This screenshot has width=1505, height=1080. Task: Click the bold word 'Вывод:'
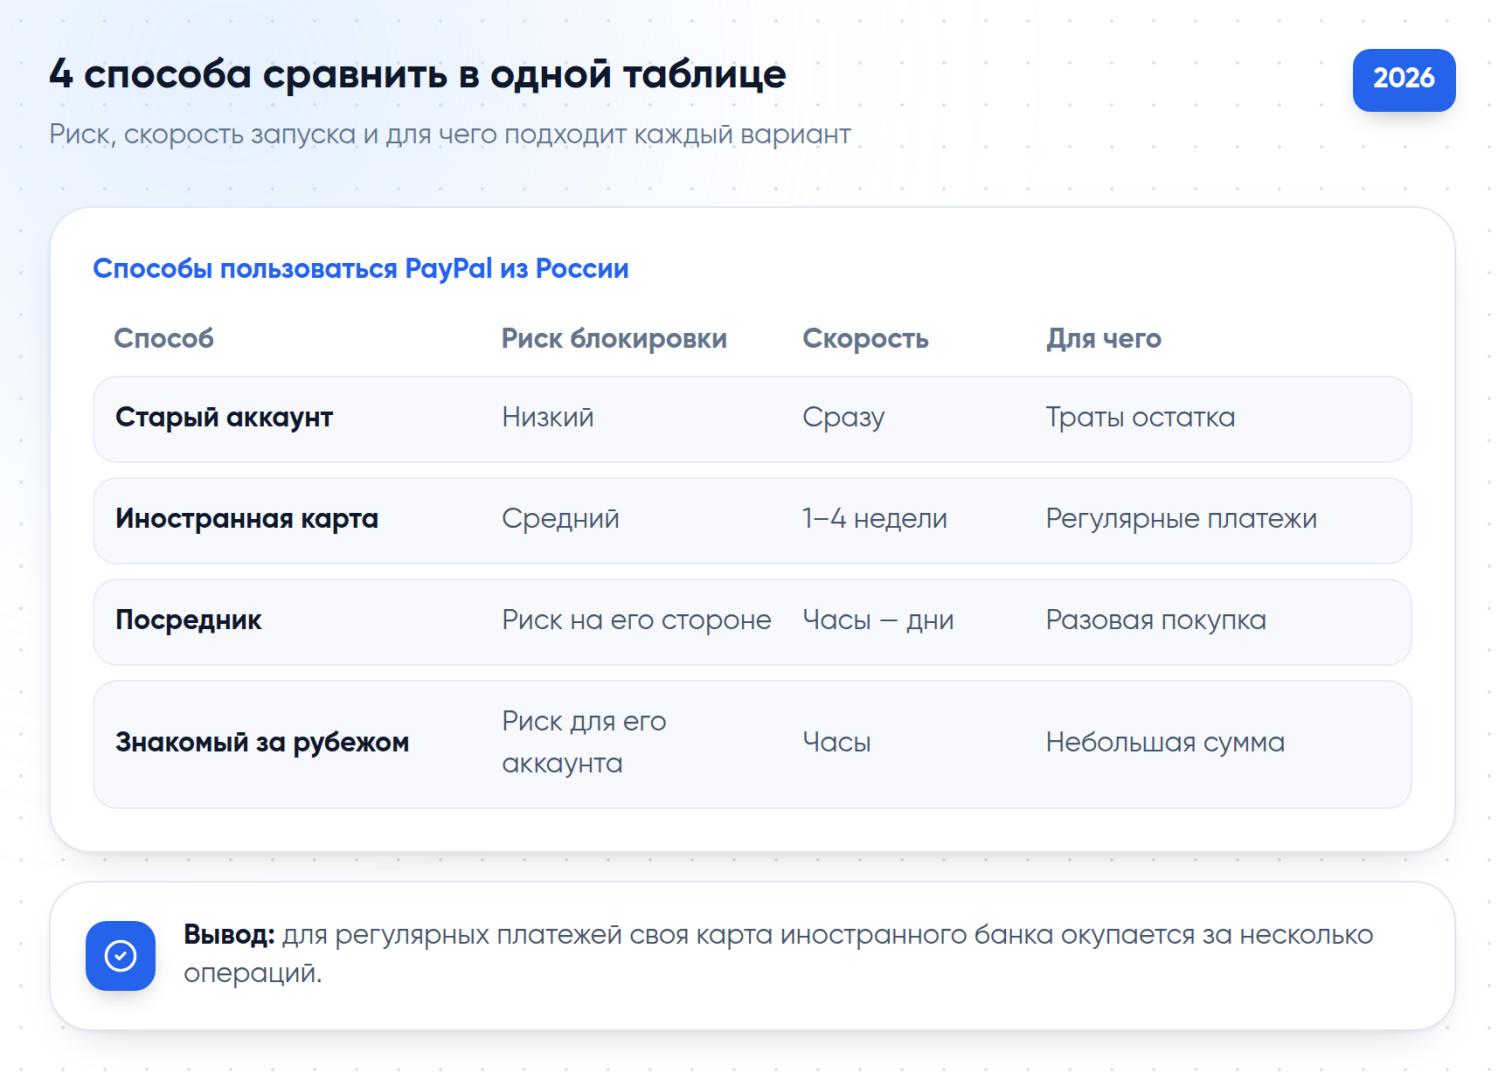point(229,936)
